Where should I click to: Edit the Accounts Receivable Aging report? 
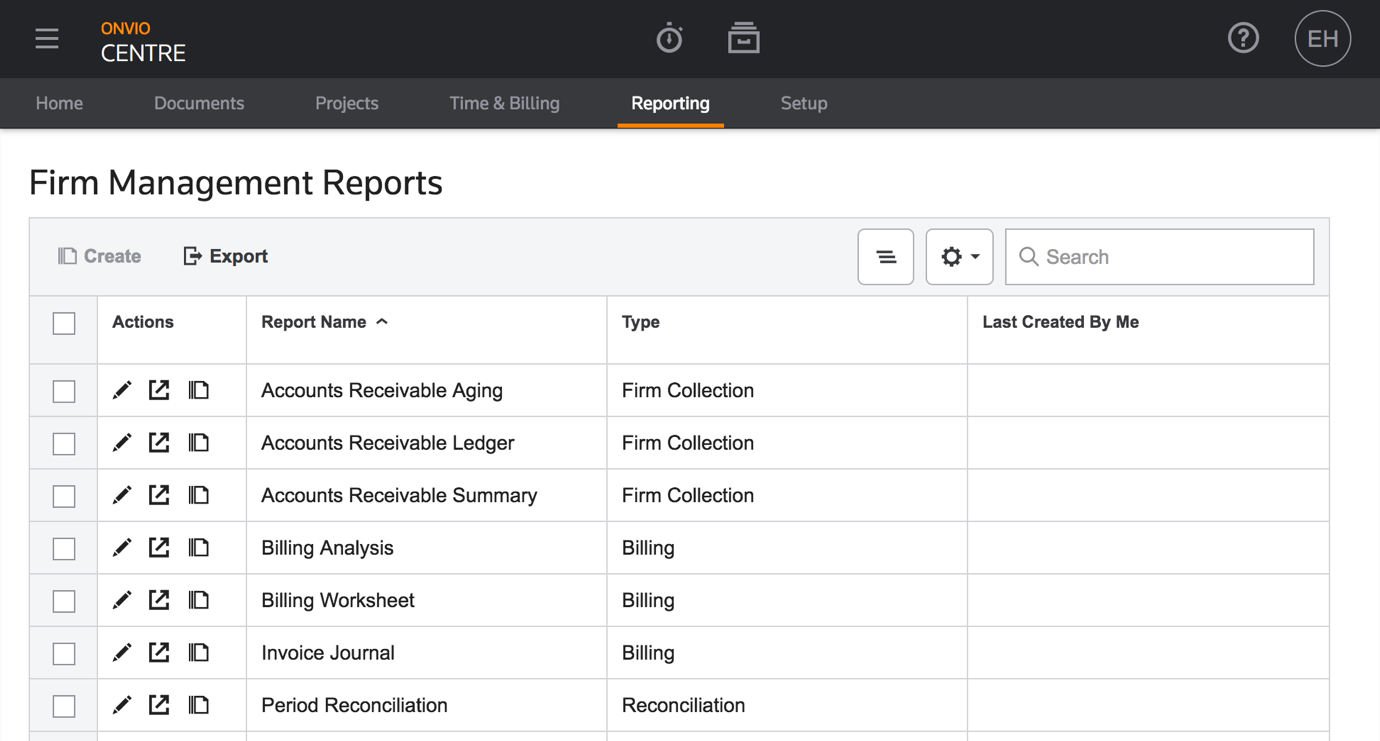coord(122,390)
